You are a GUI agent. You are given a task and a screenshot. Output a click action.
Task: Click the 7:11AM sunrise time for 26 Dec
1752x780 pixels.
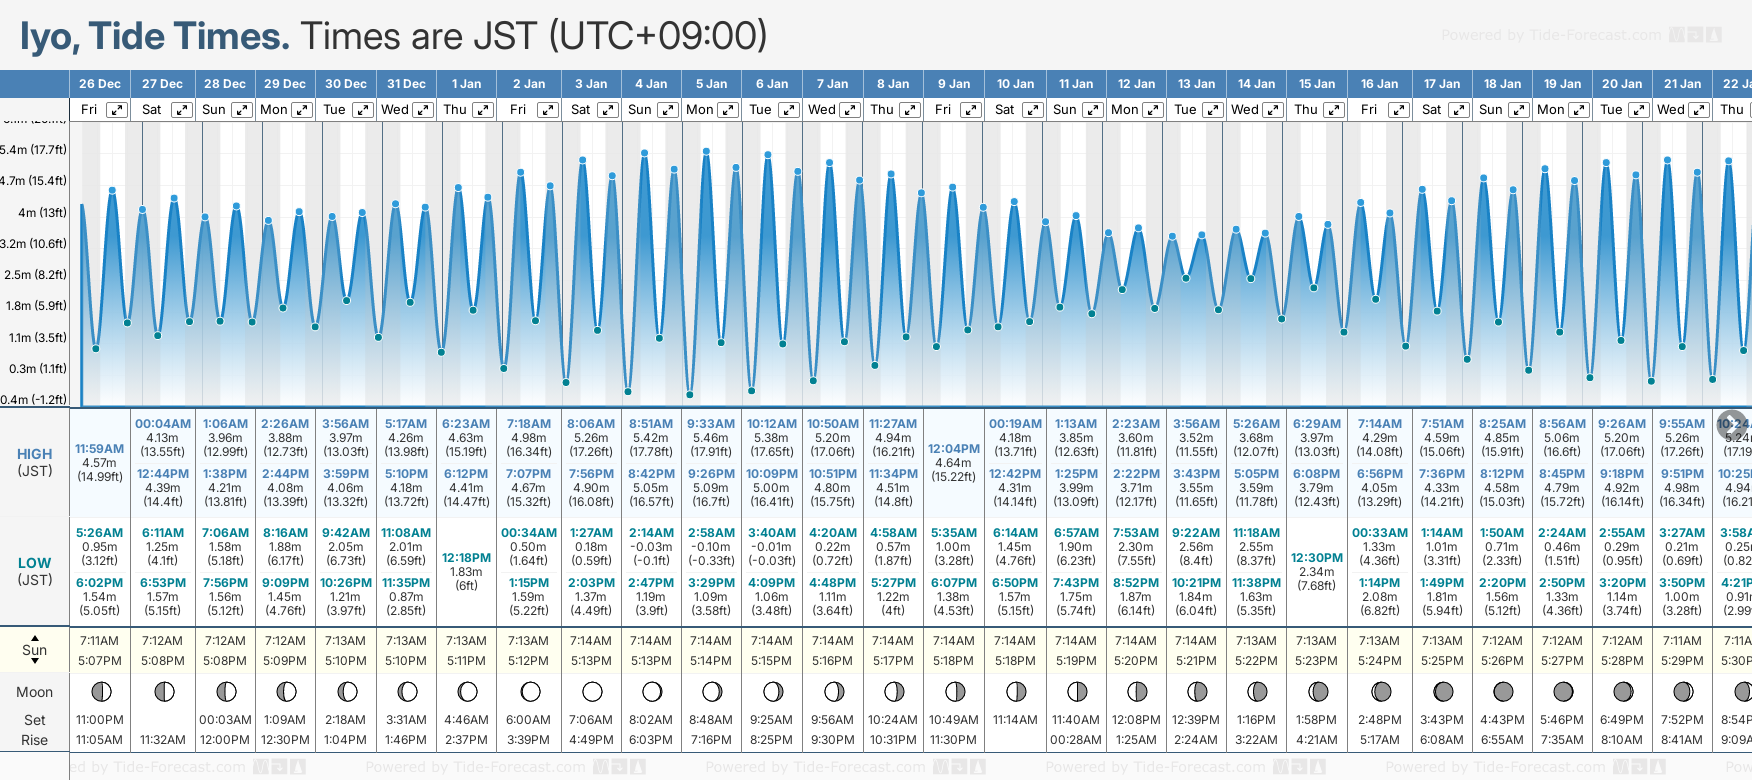[x=100, y=641]
